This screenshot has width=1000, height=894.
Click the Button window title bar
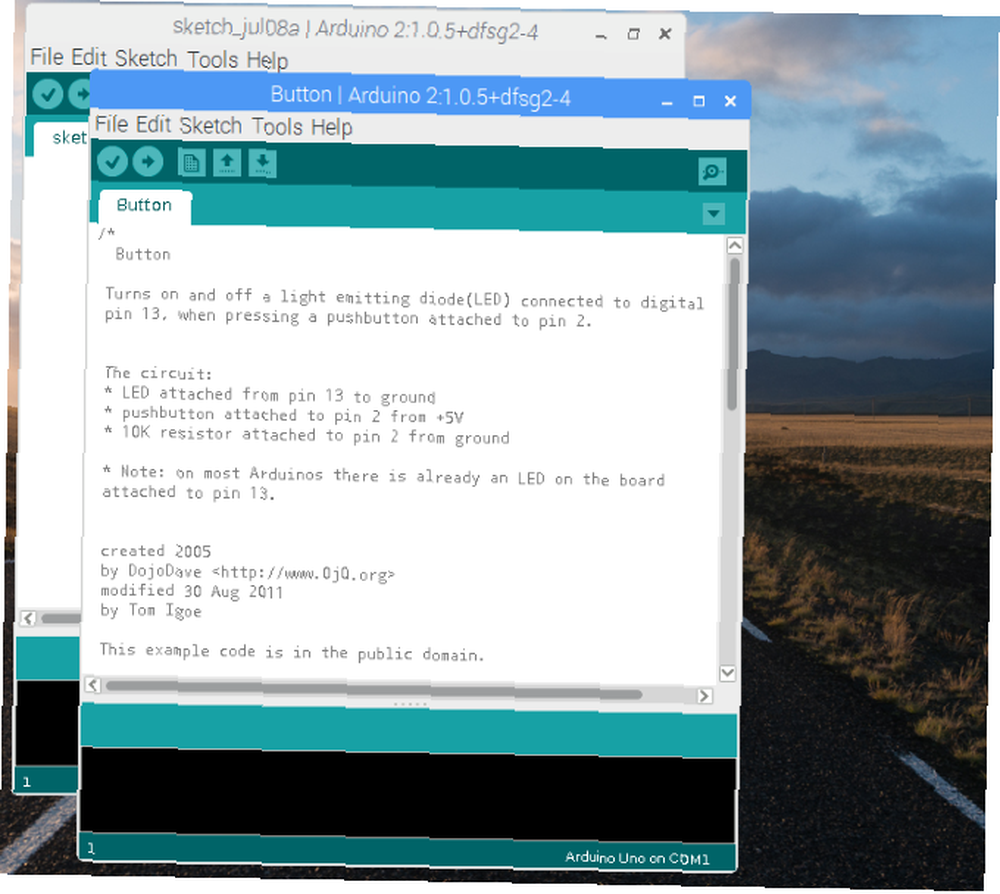point(420,96)
